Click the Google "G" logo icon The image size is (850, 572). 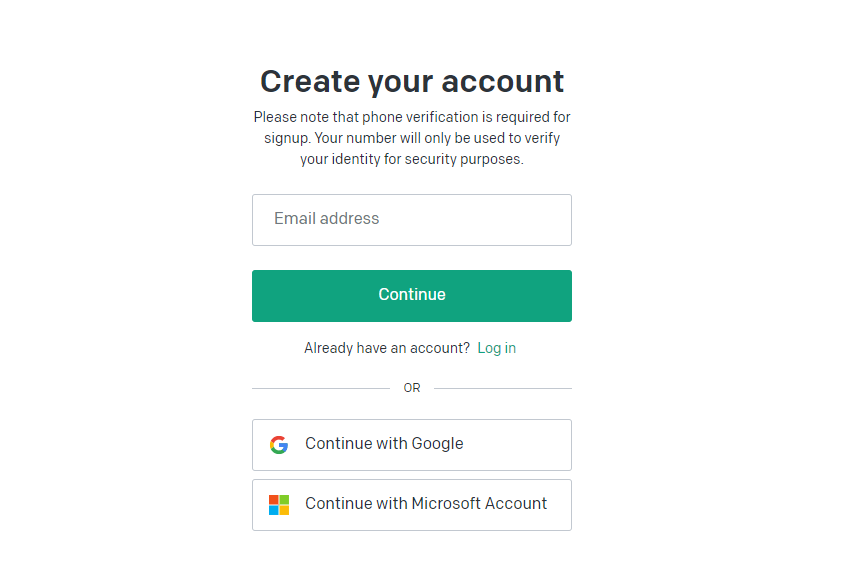point(279,445)
